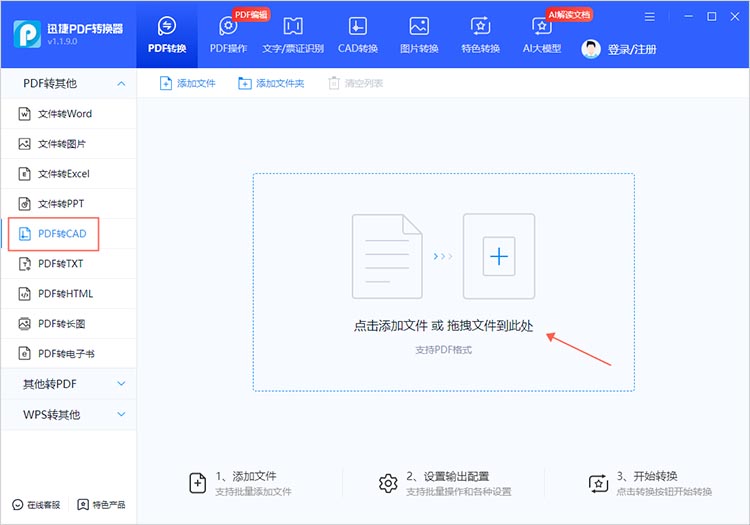Image resolution: width=750 pixels, height=525 pixels.
Task: Click the Word file icon
Action: [24, 114]
